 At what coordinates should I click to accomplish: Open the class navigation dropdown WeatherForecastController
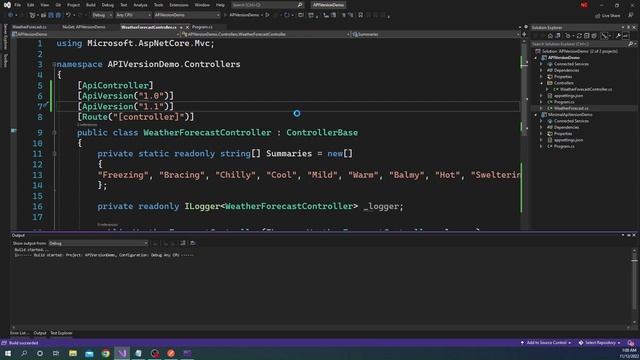(265, 34)
